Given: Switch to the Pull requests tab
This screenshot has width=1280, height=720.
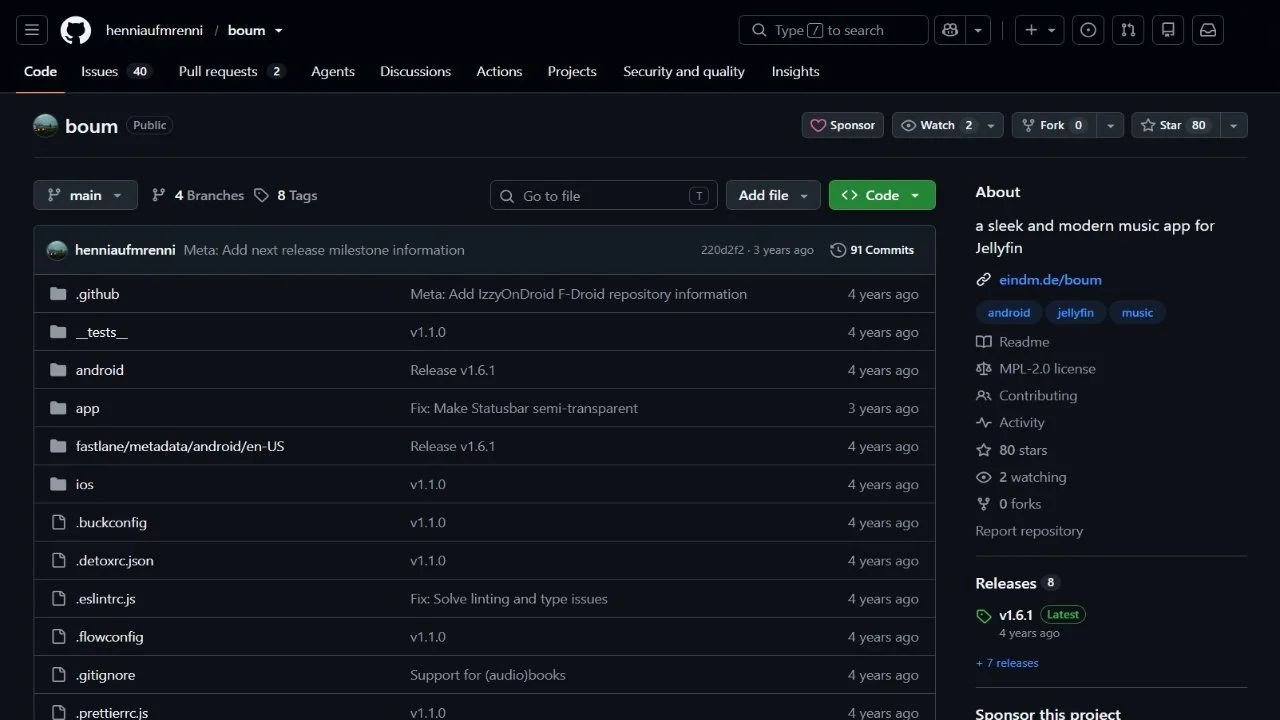Looking at the screenshot, I should click(231, 71).
